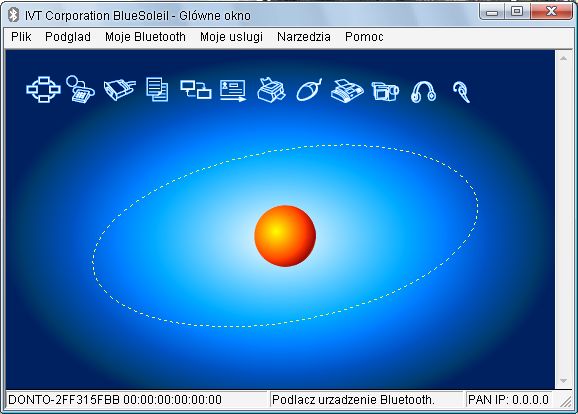Image resolution: width=578 pixels, height=414 pixels.
Task: Select the File Transfer service icon
Action: tap(157, 90)
